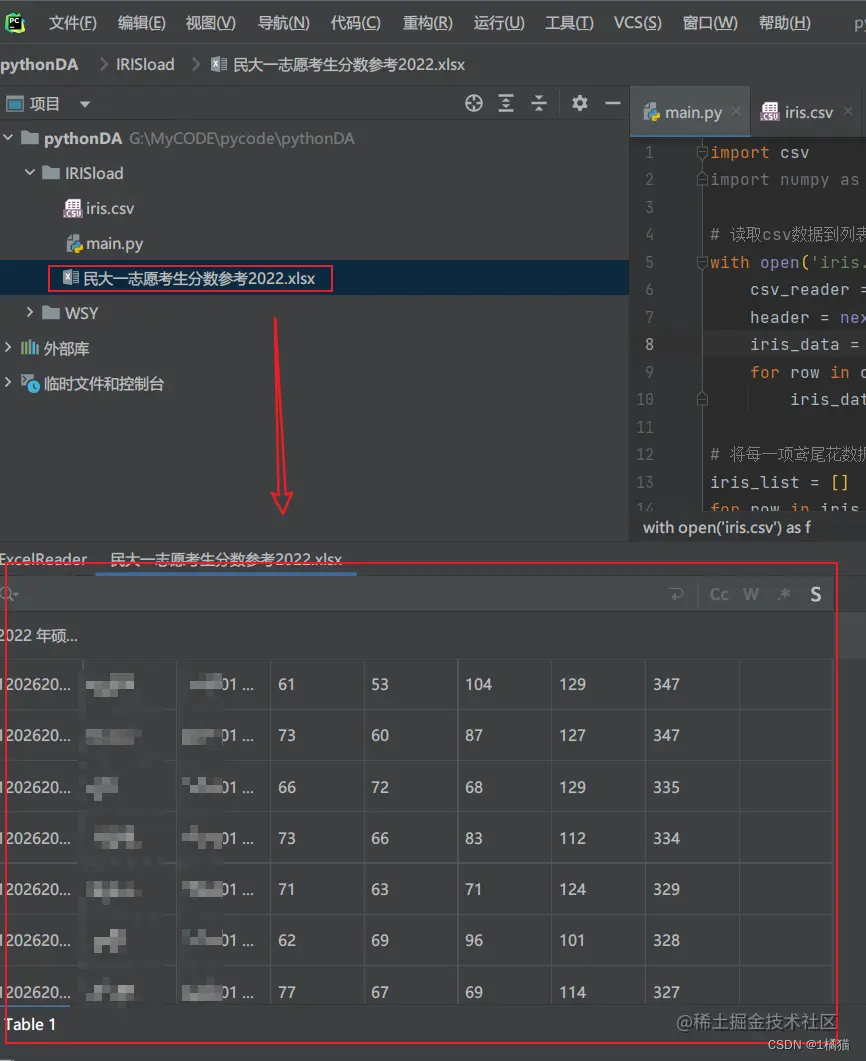The height and width of the screenshot is (1061, 866).
Task: Click the 外部库 library icon
Action: coord(30,348)
